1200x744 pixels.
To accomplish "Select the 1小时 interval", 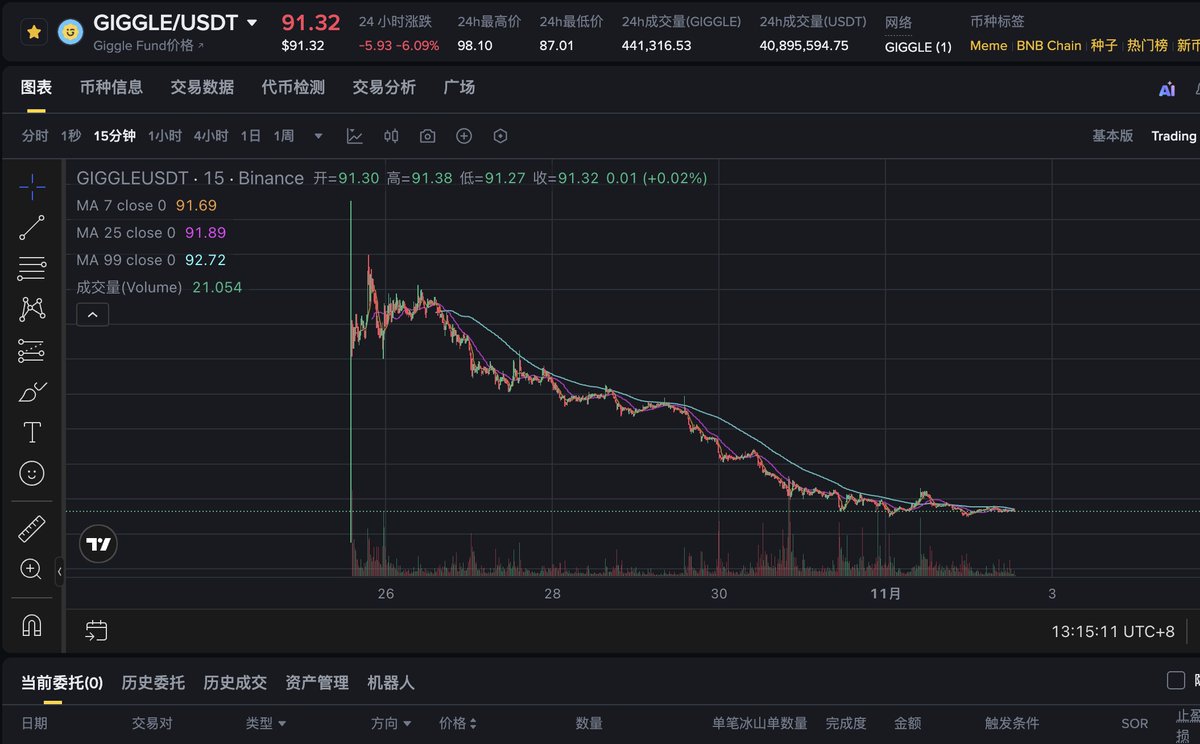I will click(x=165, y=136).
